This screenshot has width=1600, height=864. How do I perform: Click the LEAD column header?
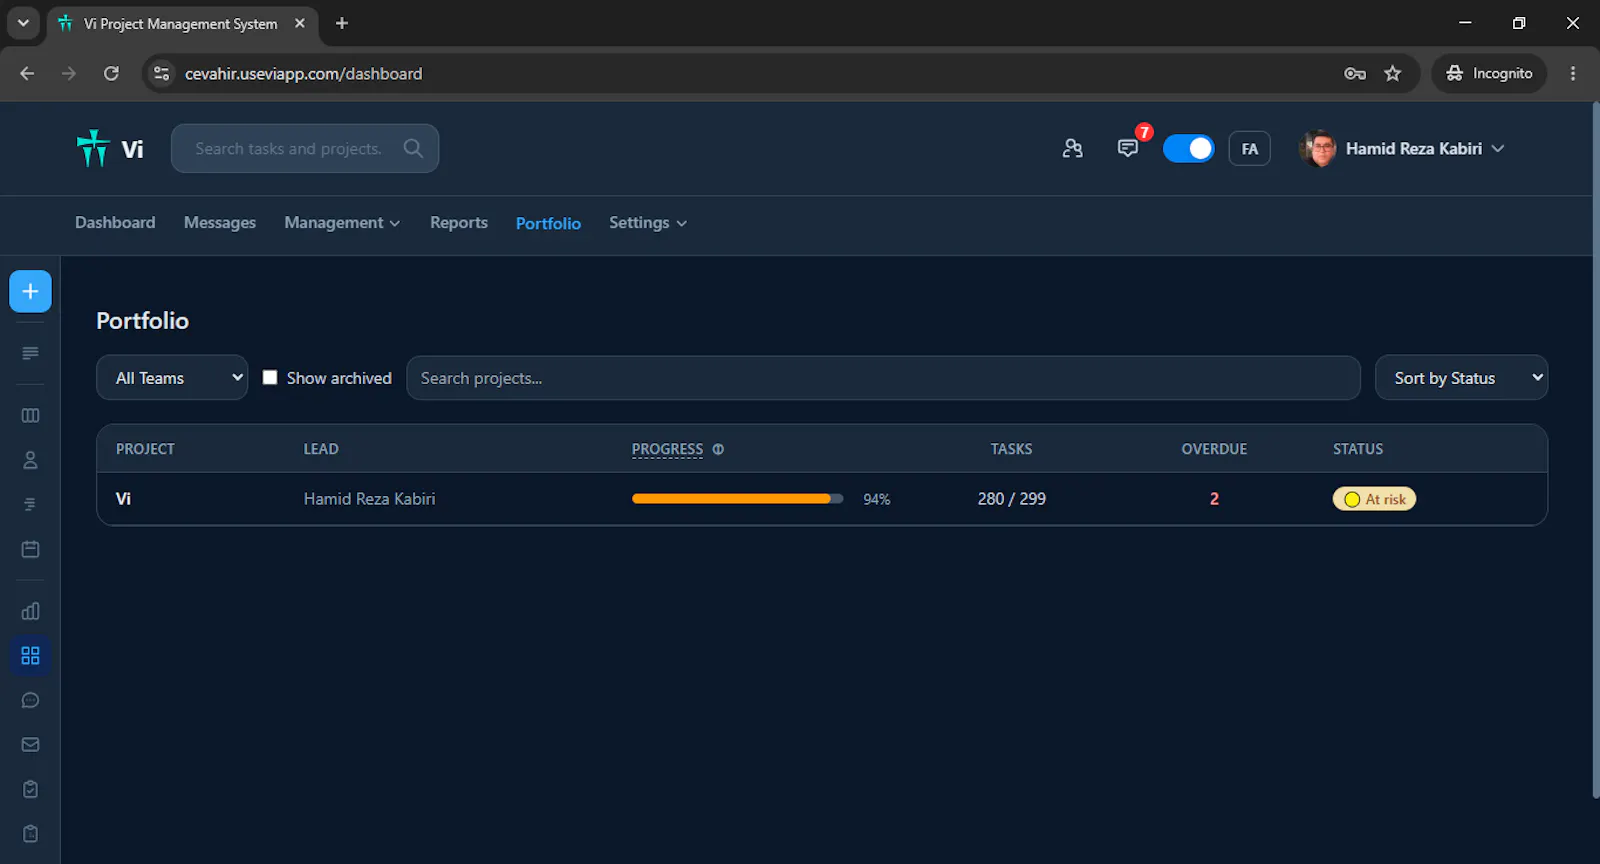[x=321, y=449]
